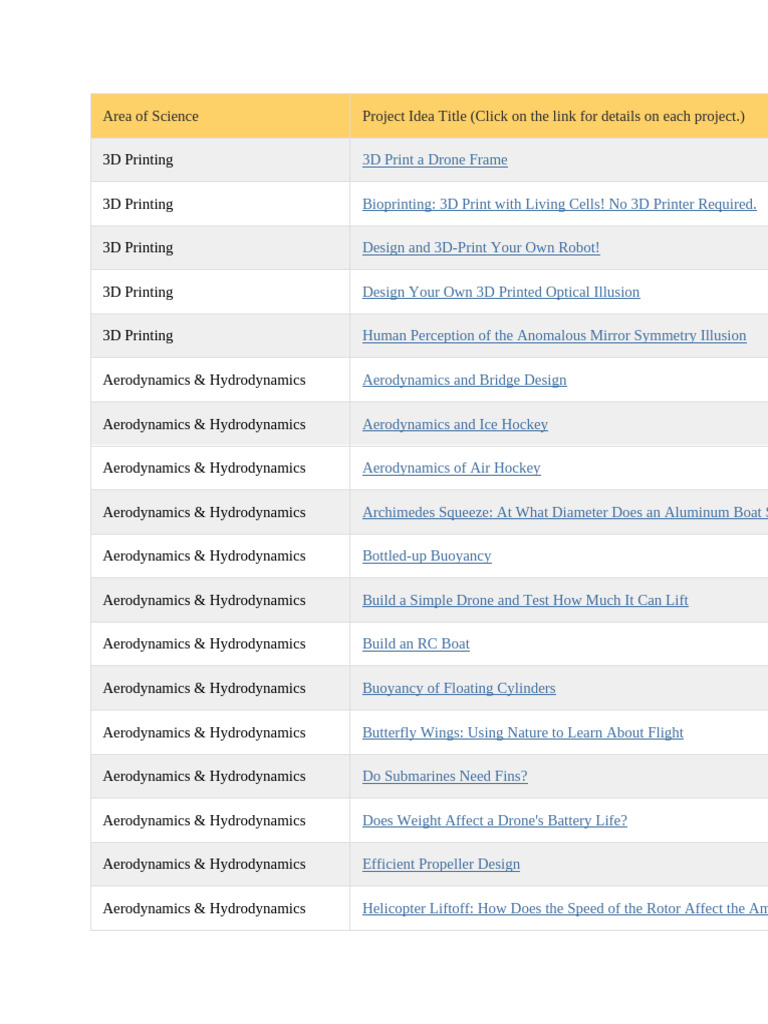
Task: Select Aerodynamics & Hydrodynamics cell in Archimedes Squeeze row
Action: [220, 513]
